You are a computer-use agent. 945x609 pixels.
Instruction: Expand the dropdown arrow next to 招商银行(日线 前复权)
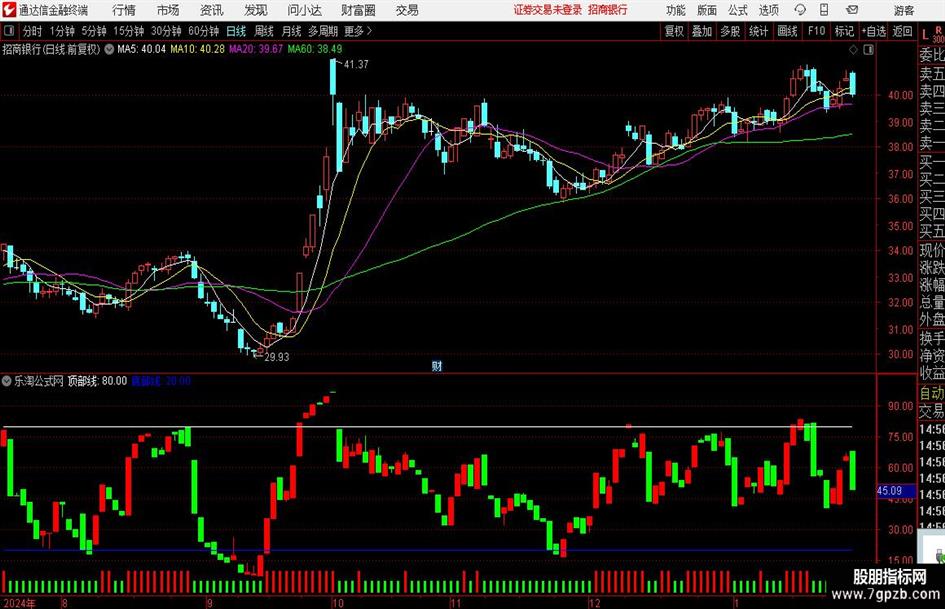pyautogui.click(x=109, y=49)
